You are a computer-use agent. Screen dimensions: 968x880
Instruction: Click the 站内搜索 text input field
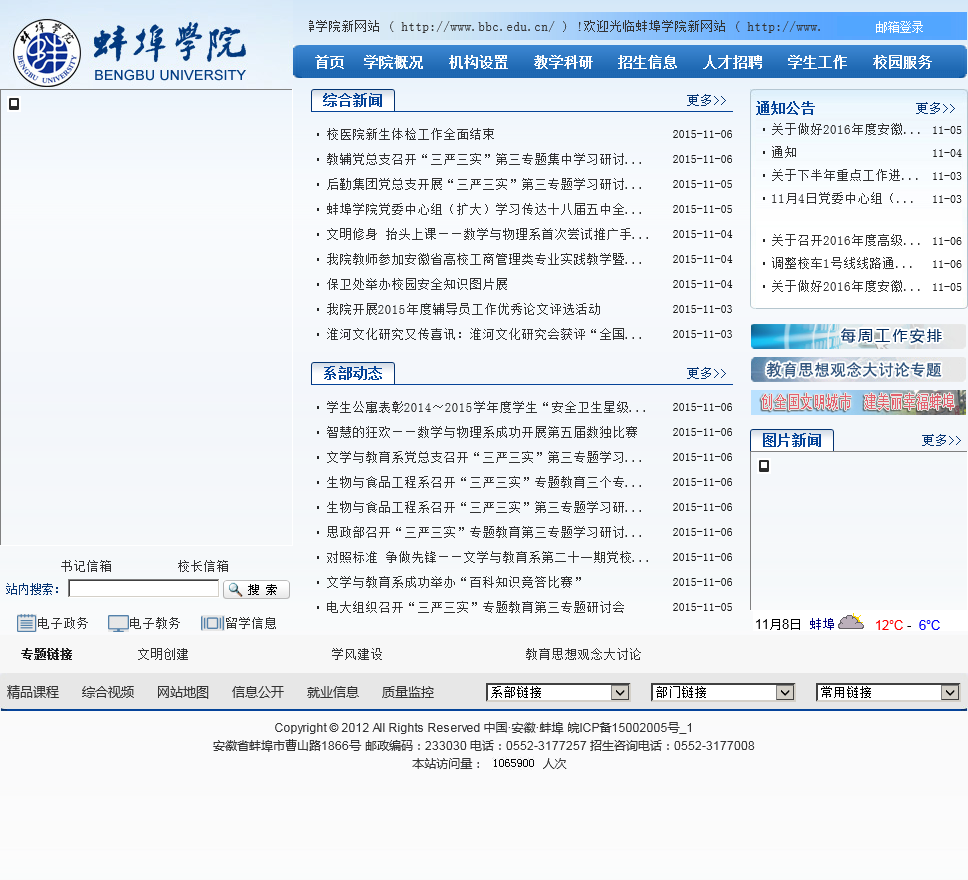click(143, 589)
